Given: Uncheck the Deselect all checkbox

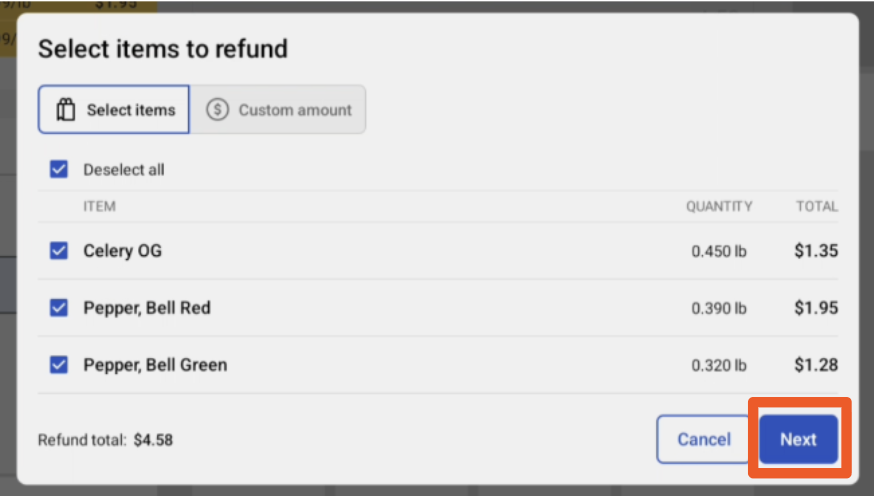Looking at the screenshot, I should [59, 169].
